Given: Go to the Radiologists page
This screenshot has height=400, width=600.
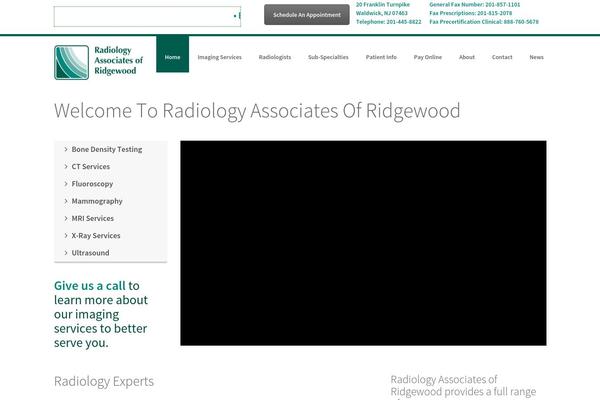Looking at the screenshot, I should pyautogui.click(x=275, y=57).
